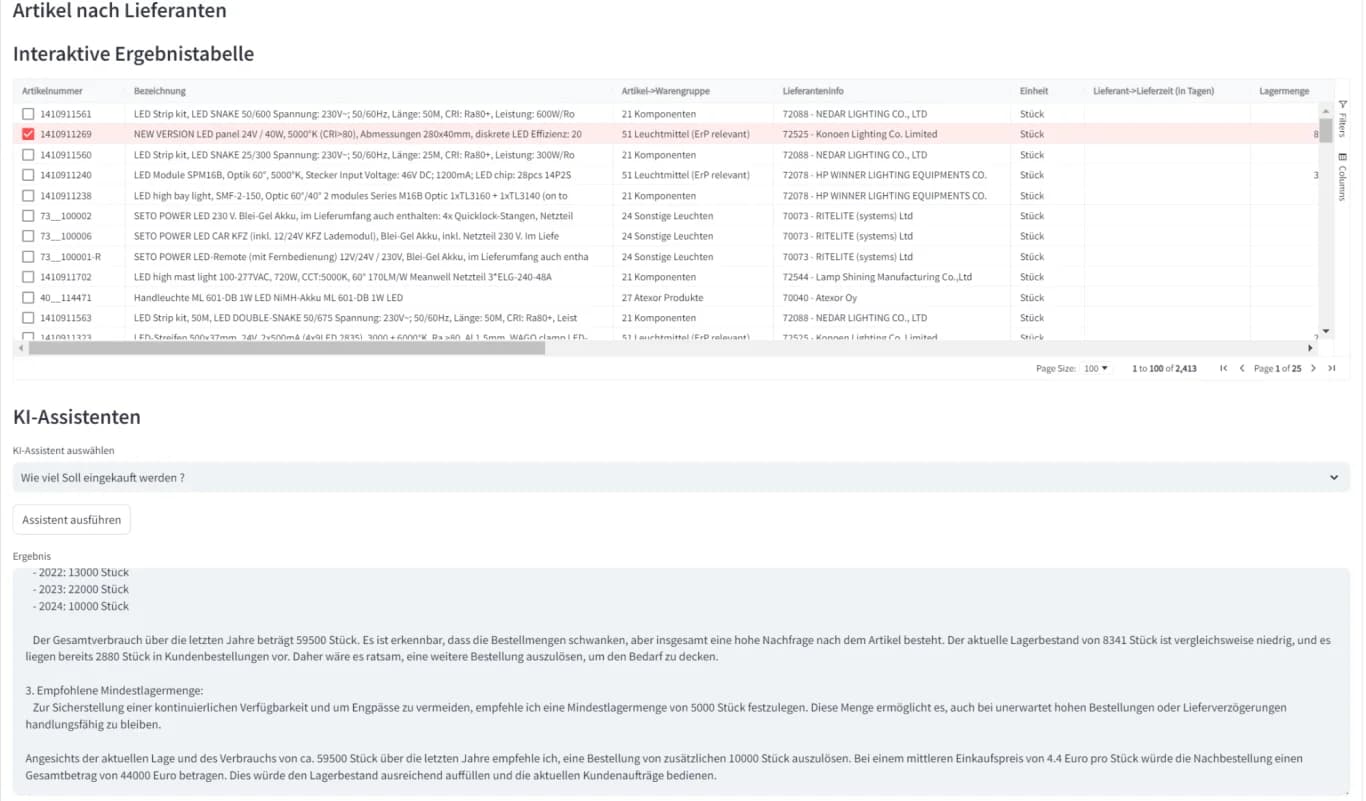1366x801 pixels.
Task: Check the row for article 40__114471
Action: coord(28,298)
